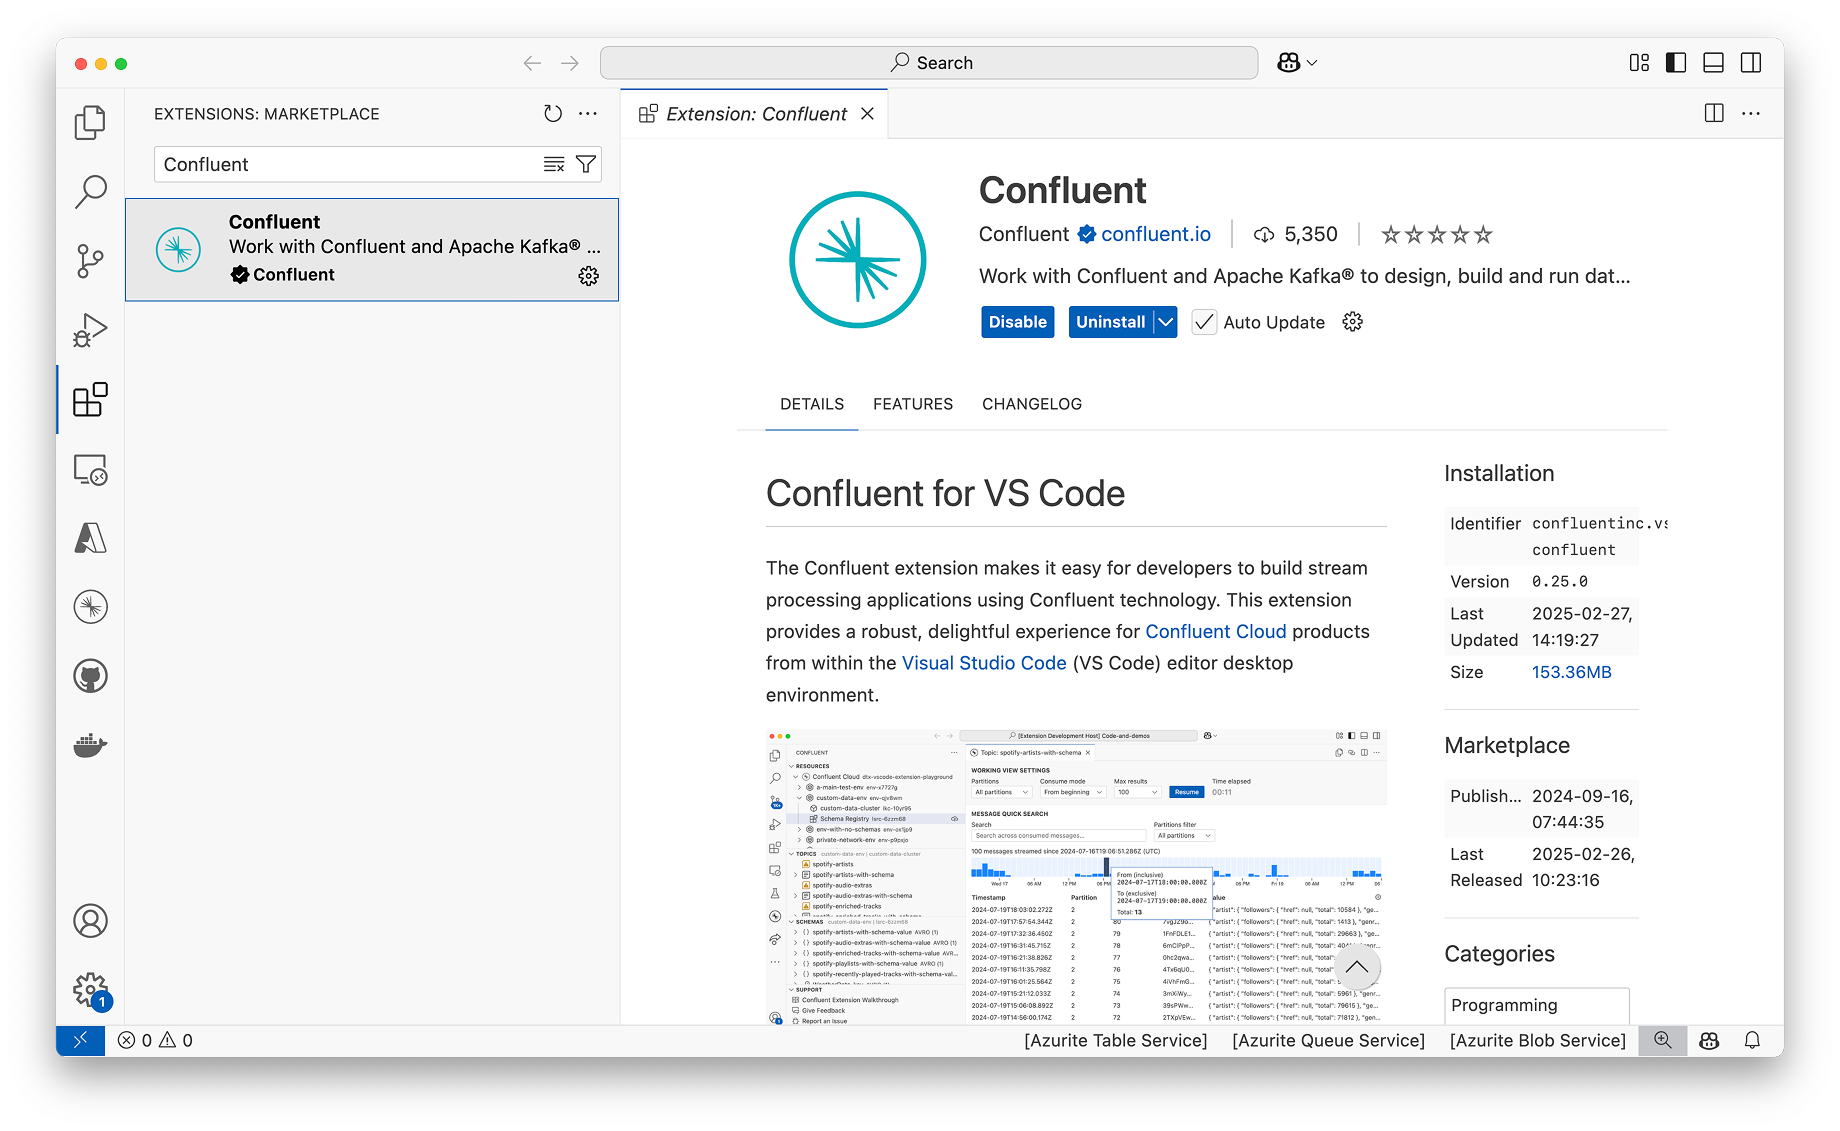The width and height of the screenshot is (1840, 1131).
Task: Open the Copilot menu in title bar
Action: pyautogui.click(x=1297, y=63)
